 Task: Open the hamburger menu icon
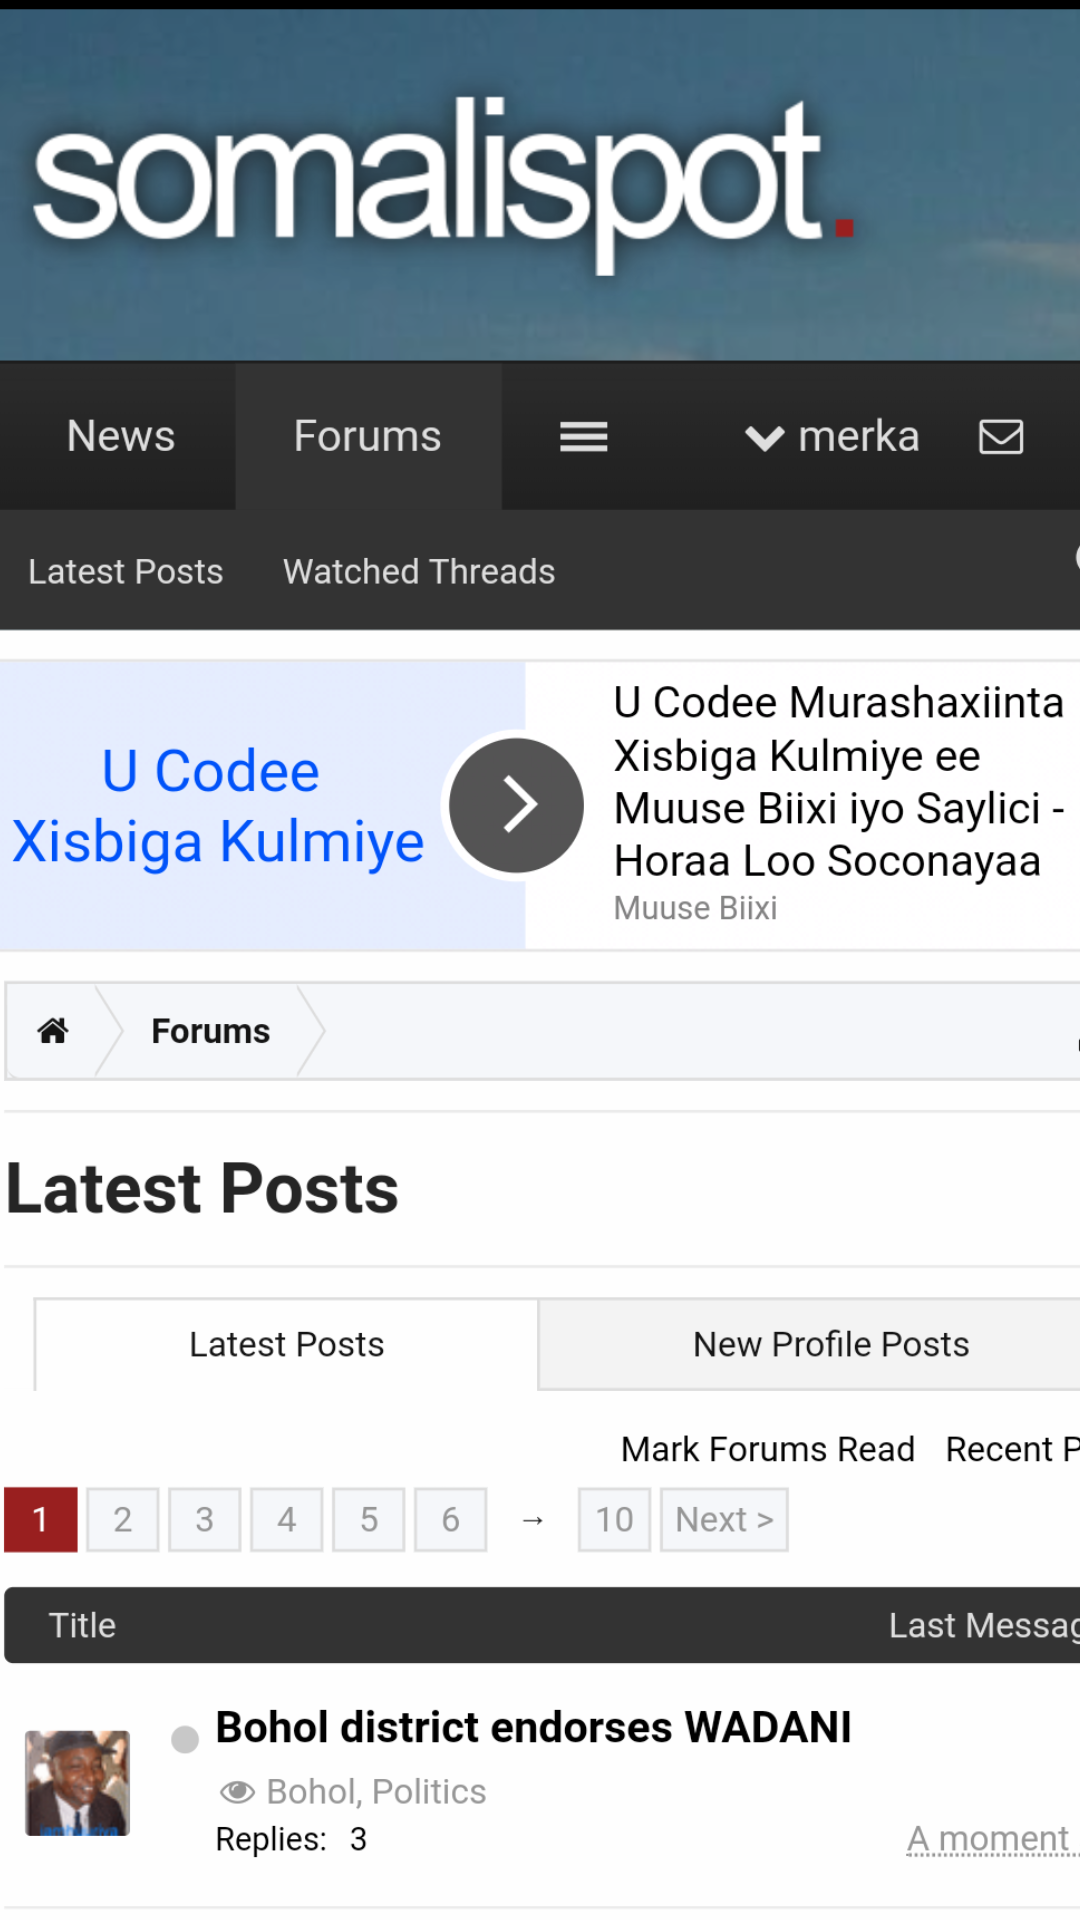click(x=584, y=437)
